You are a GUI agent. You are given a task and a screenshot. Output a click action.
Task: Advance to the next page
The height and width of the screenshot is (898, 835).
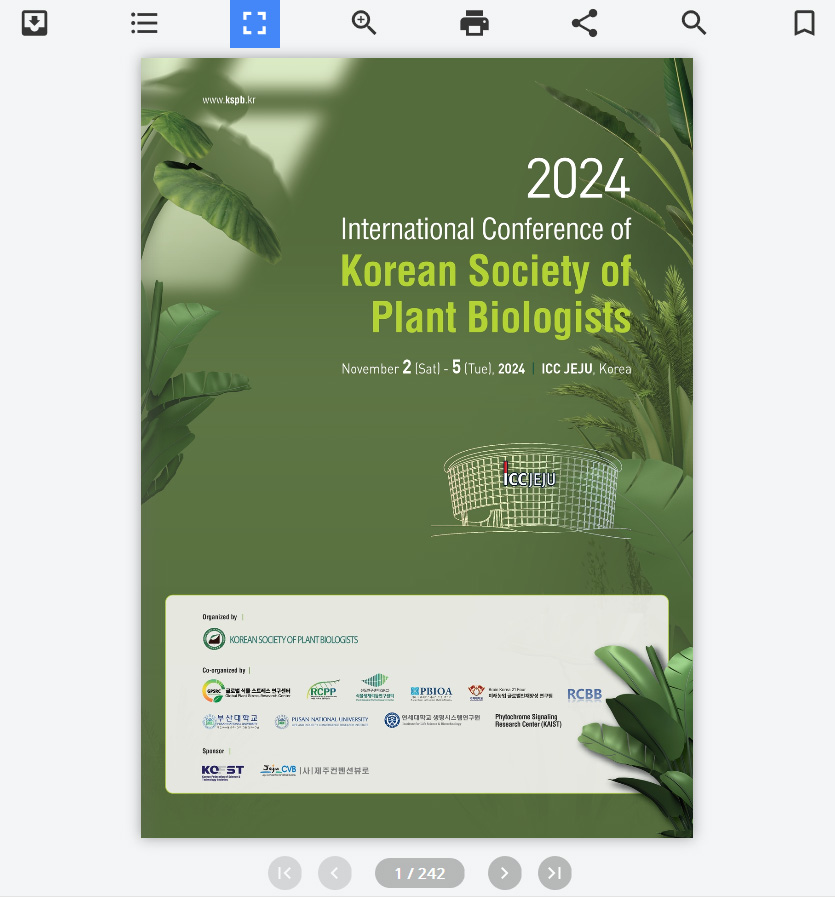coord(504,873)
